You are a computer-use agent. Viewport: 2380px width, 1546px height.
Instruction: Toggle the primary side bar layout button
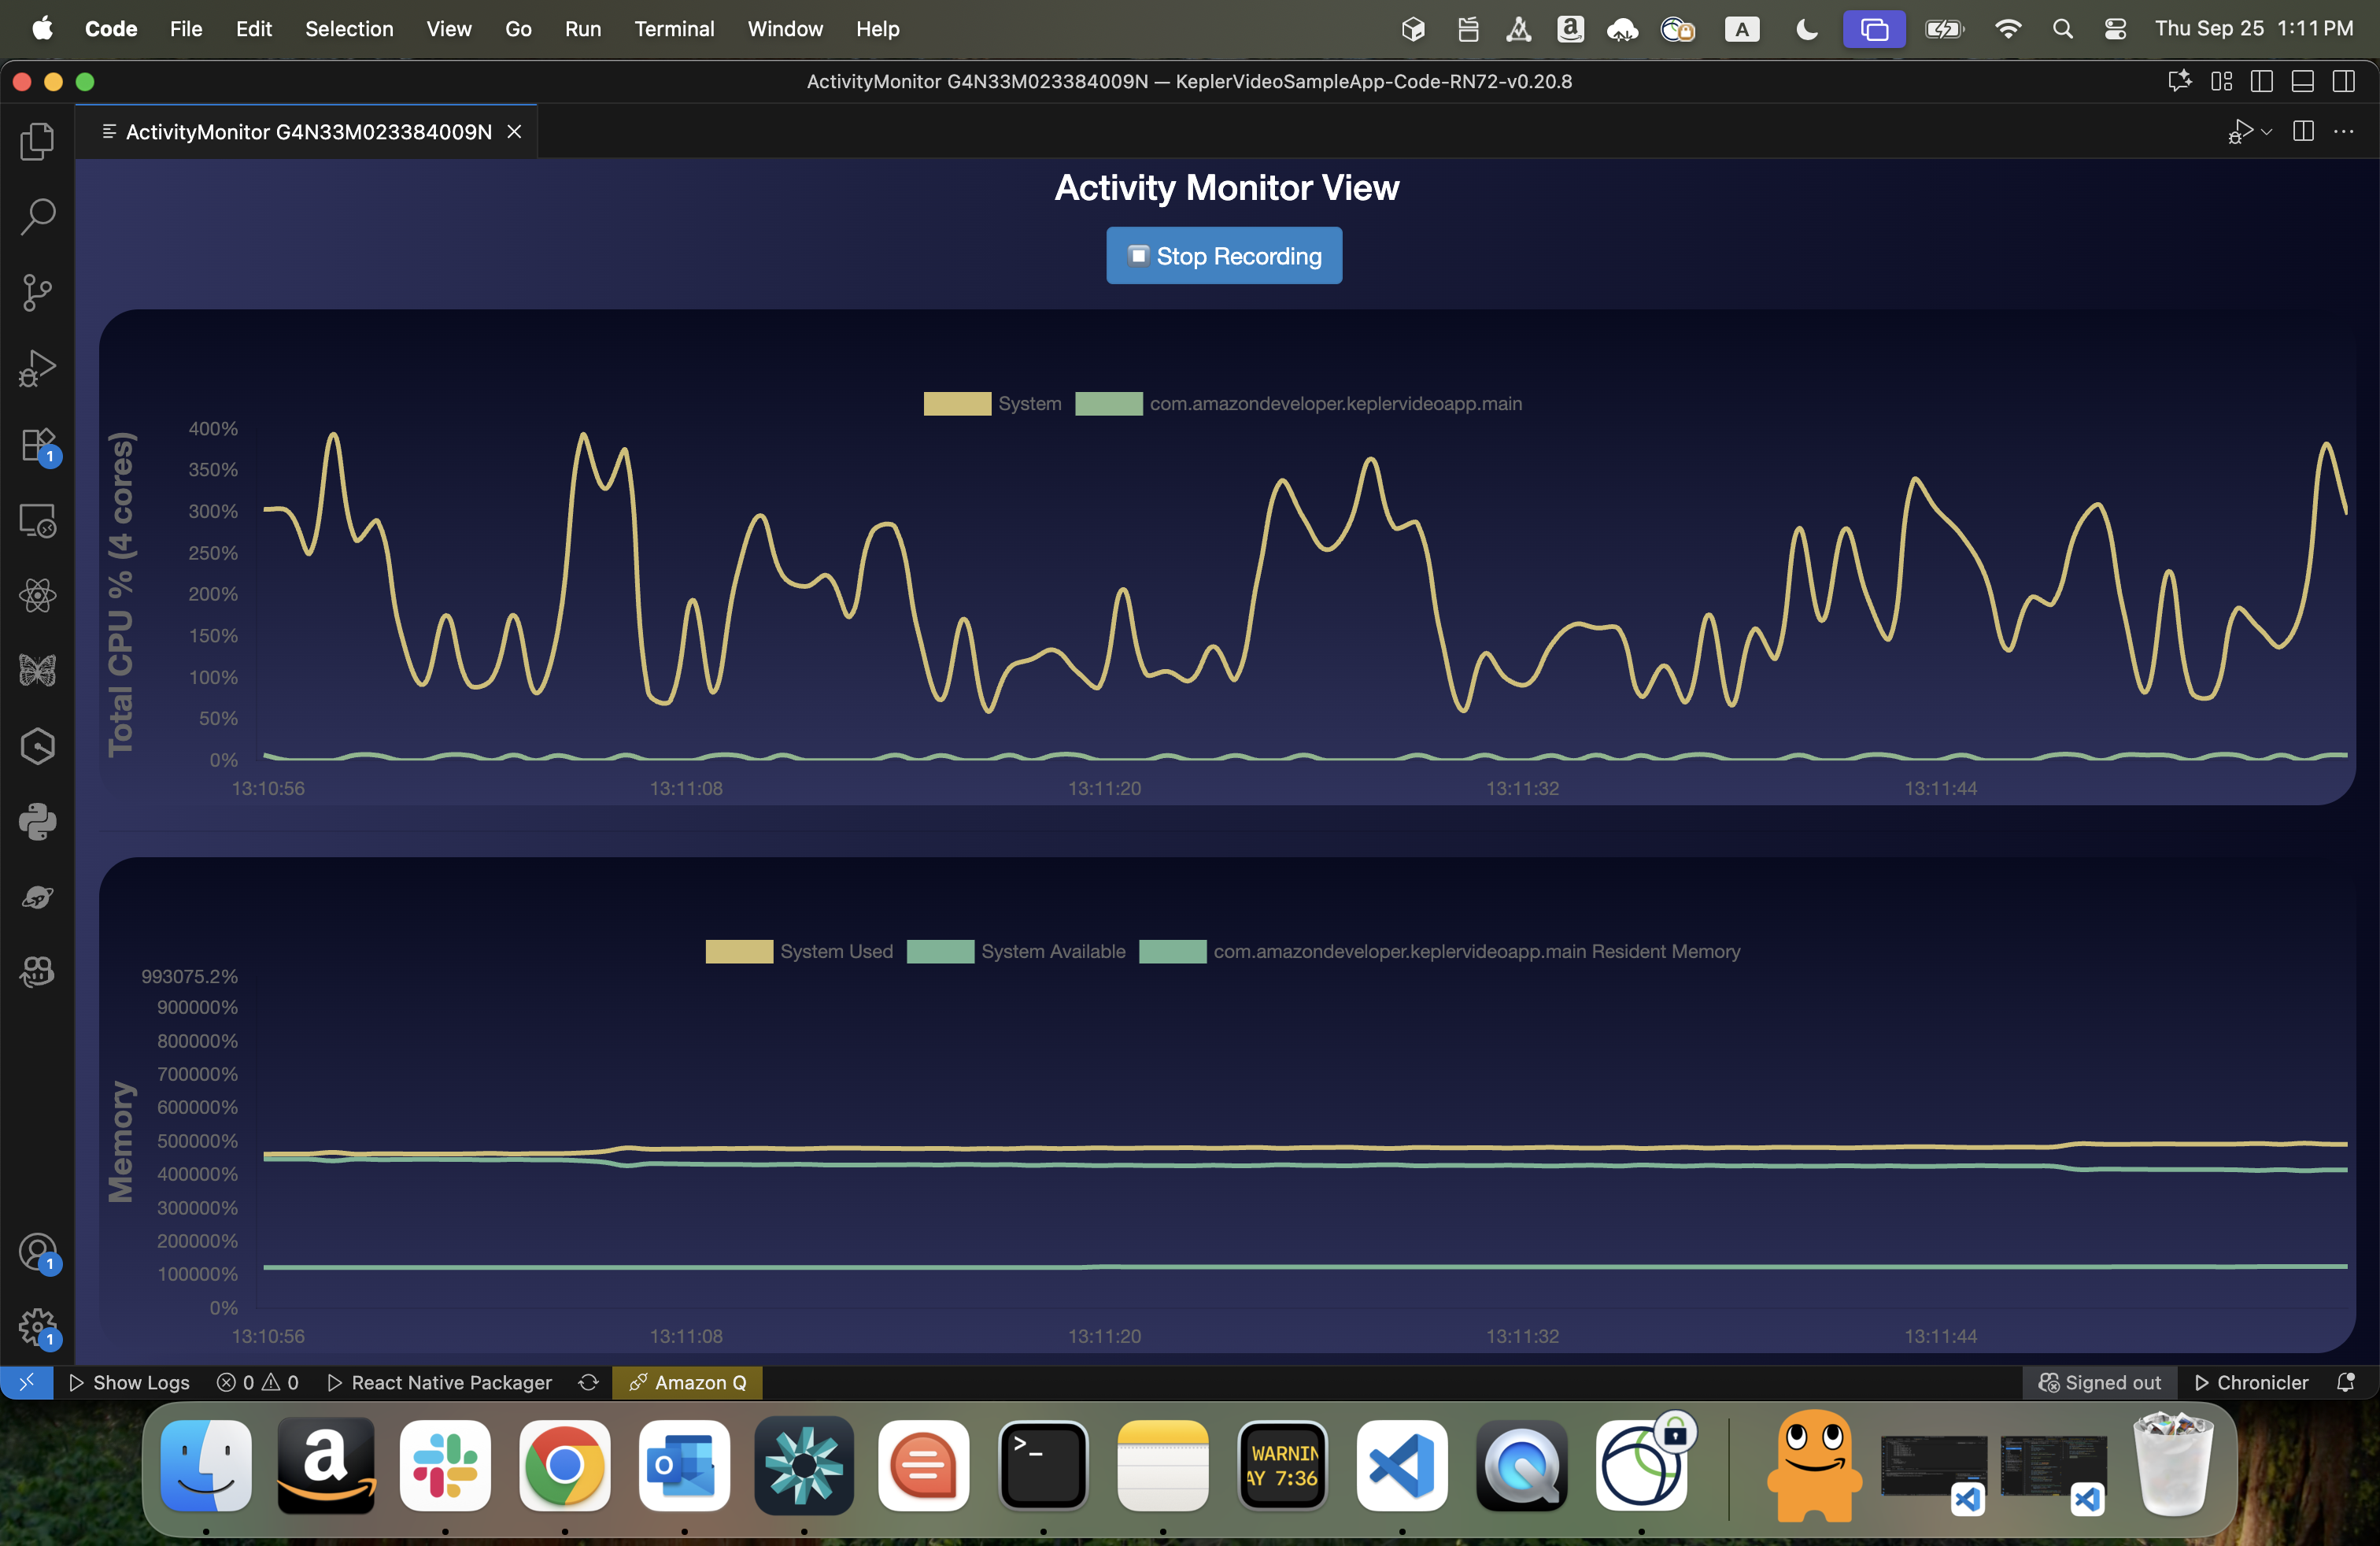(x=2261, y=82)
